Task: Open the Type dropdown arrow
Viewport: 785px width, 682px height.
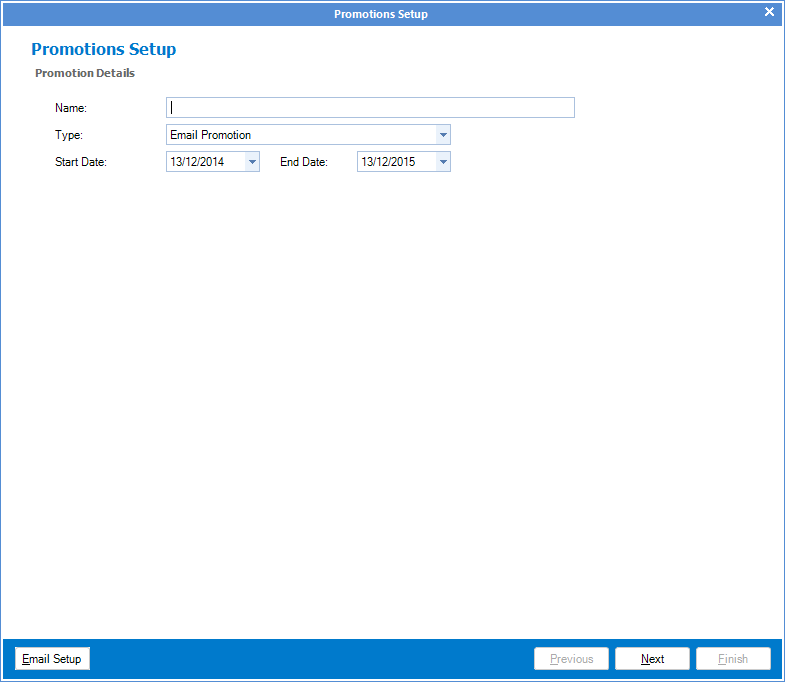Action: pyautogui.click(x=442, y=135)
